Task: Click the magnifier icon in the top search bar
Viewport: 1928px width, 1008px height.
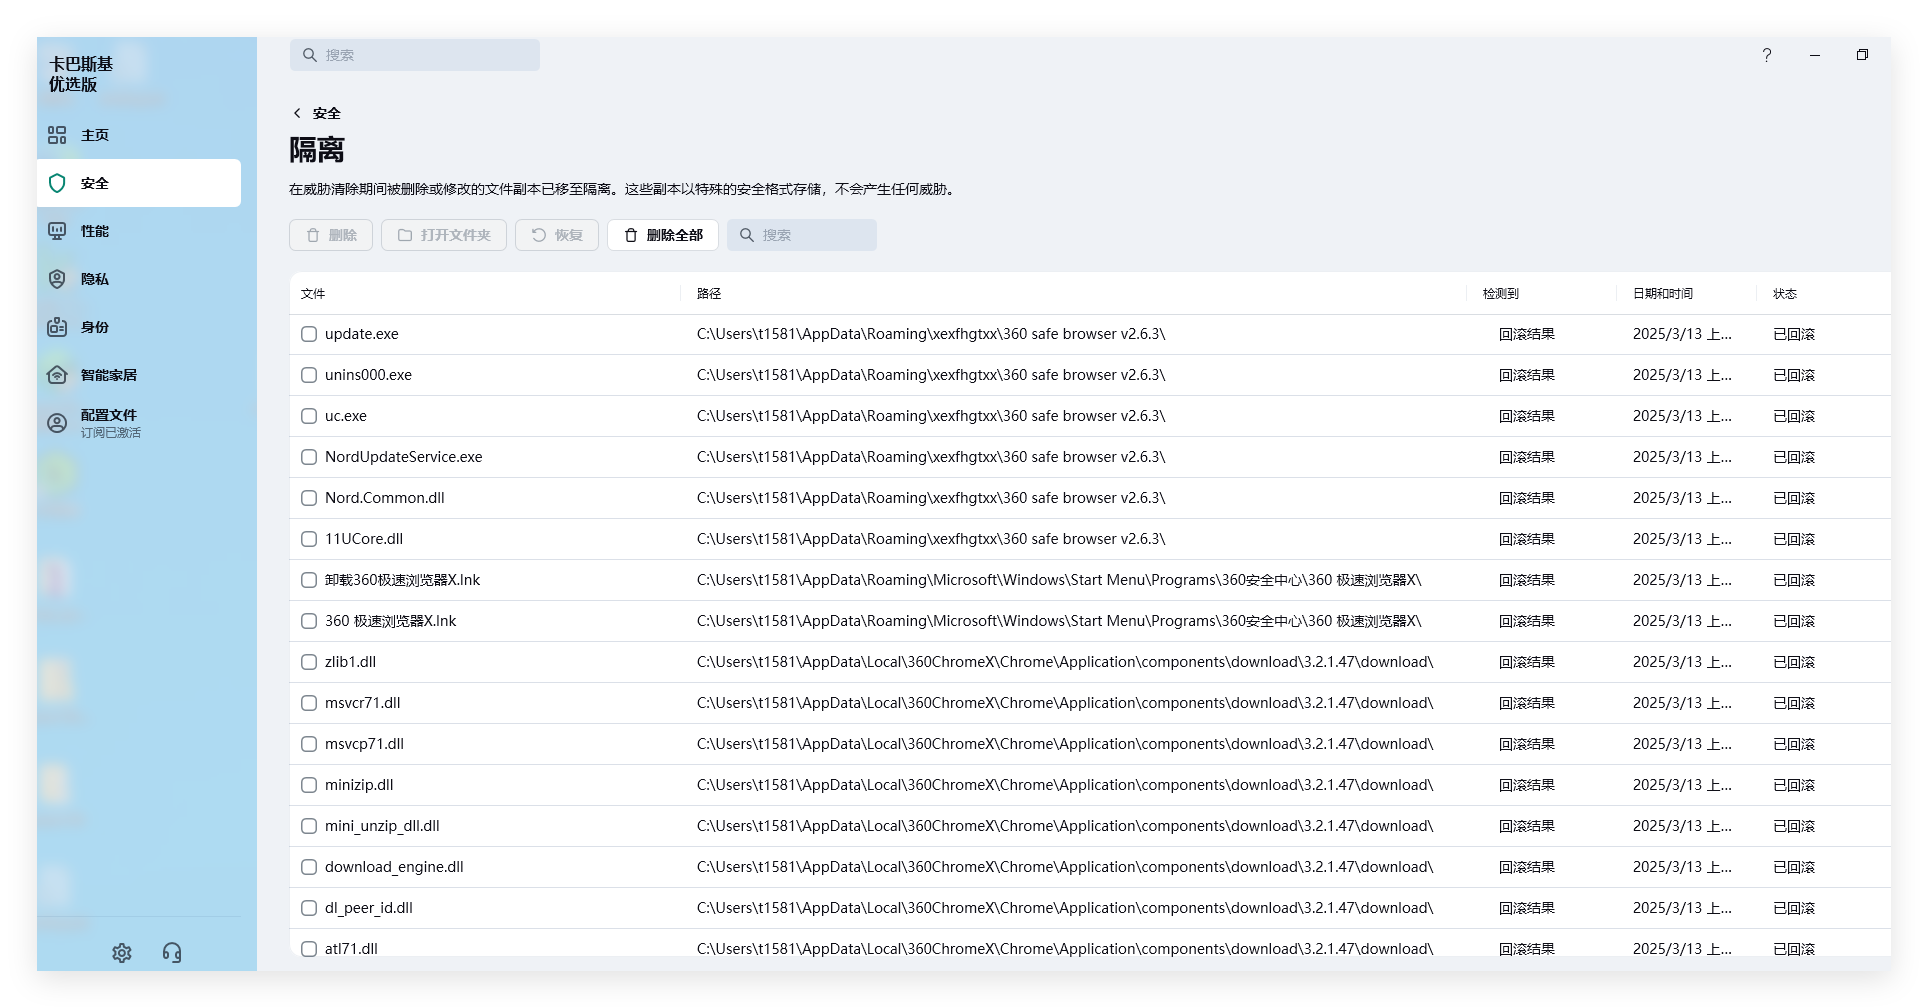Action: (x=310, y=55)
